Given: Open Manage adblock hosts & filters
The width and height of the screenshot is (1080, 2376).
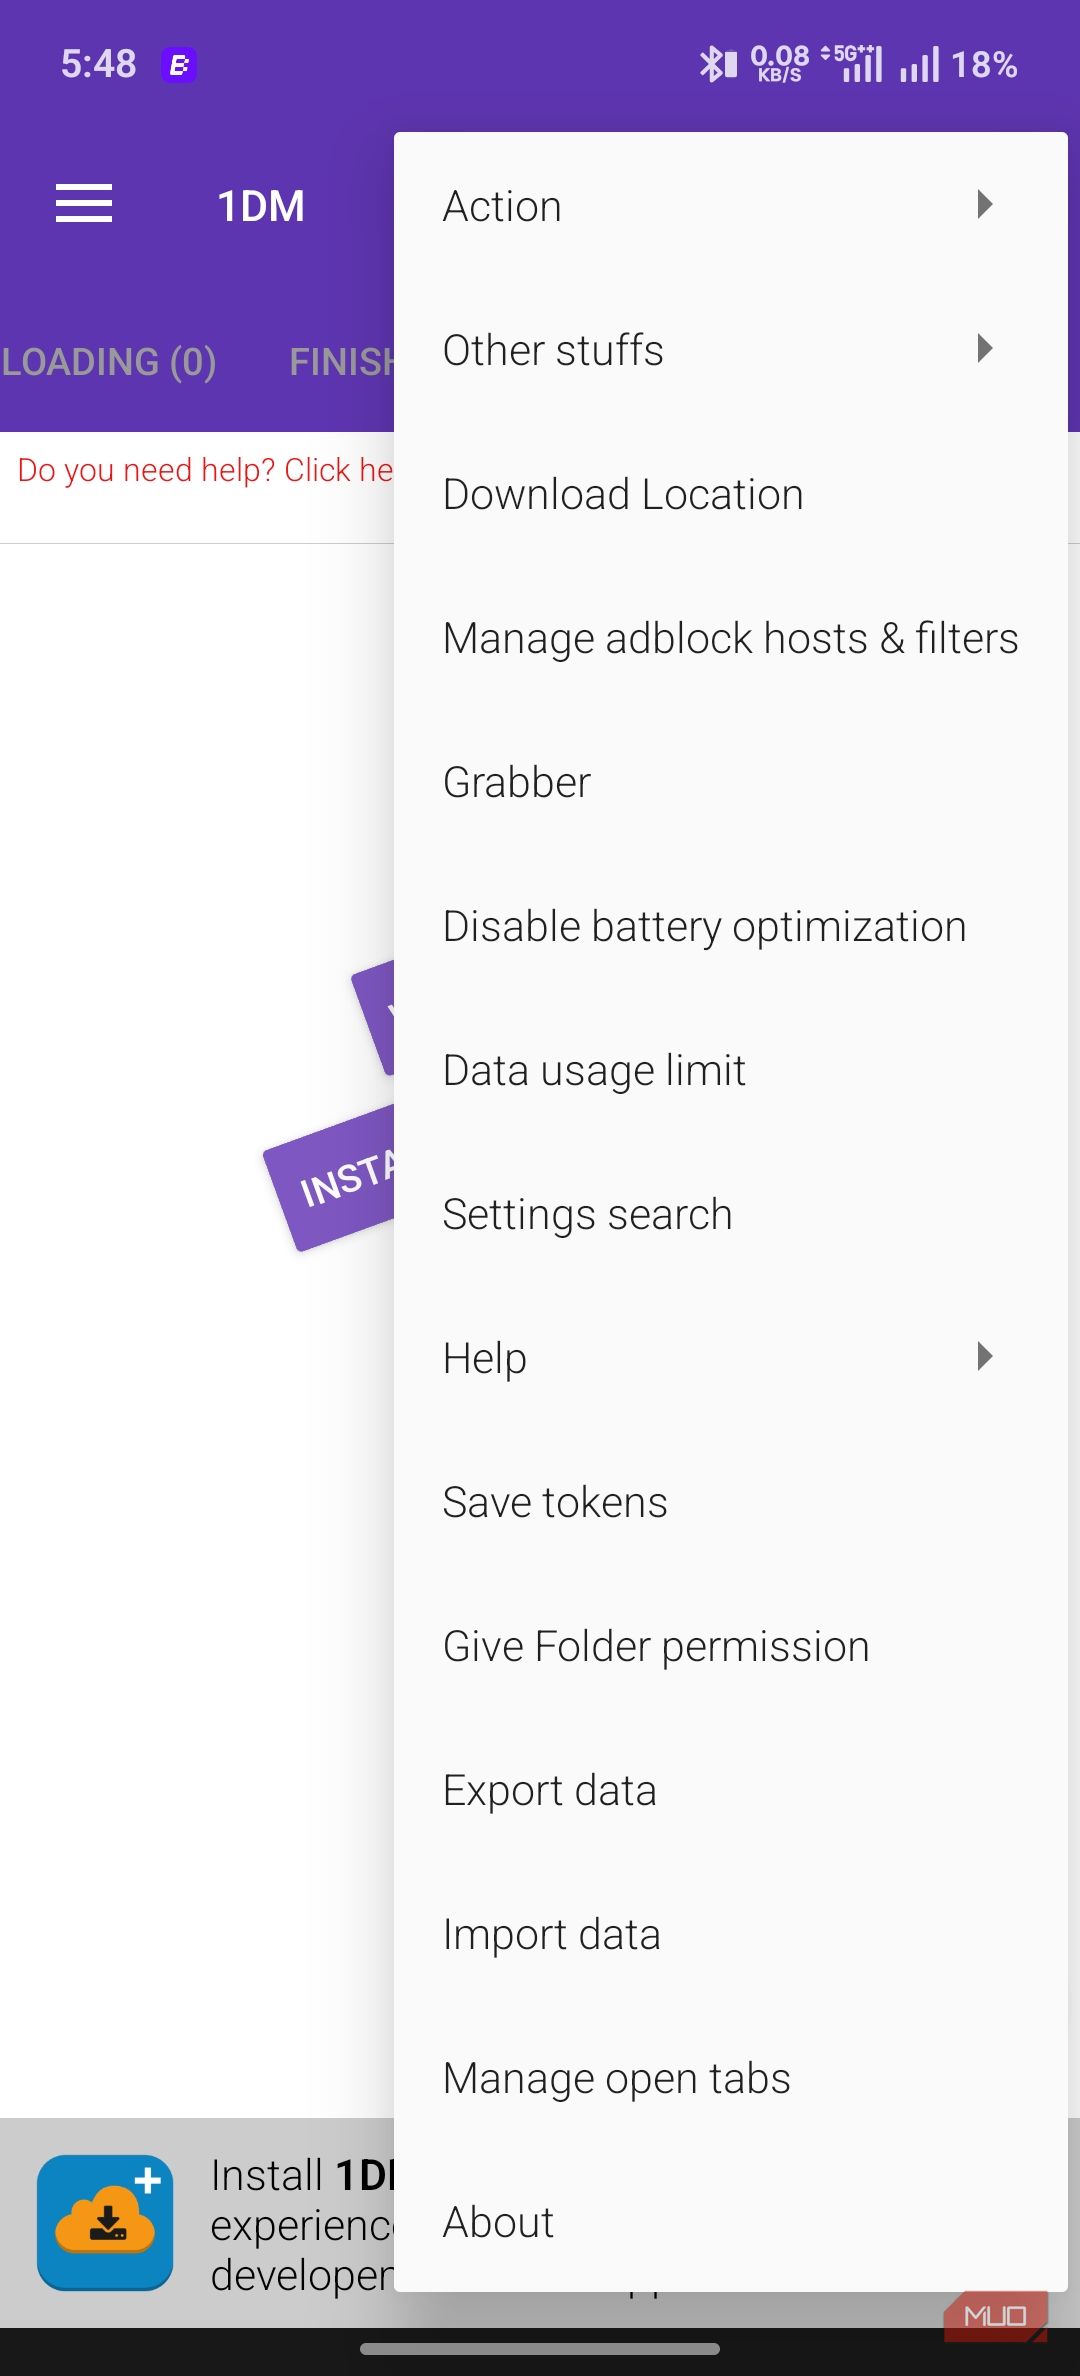Looking at the screenshot, I should pyautogui.click(x=731, y=638).
